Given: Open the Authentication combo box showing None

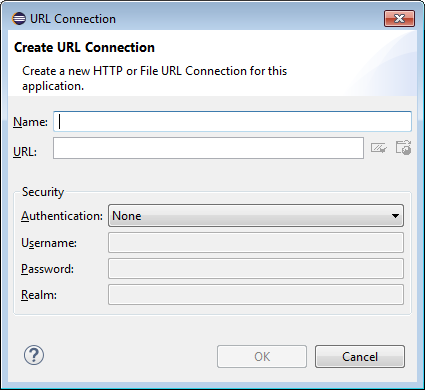Looking at the screenshot, I should [x=256, y=216].
